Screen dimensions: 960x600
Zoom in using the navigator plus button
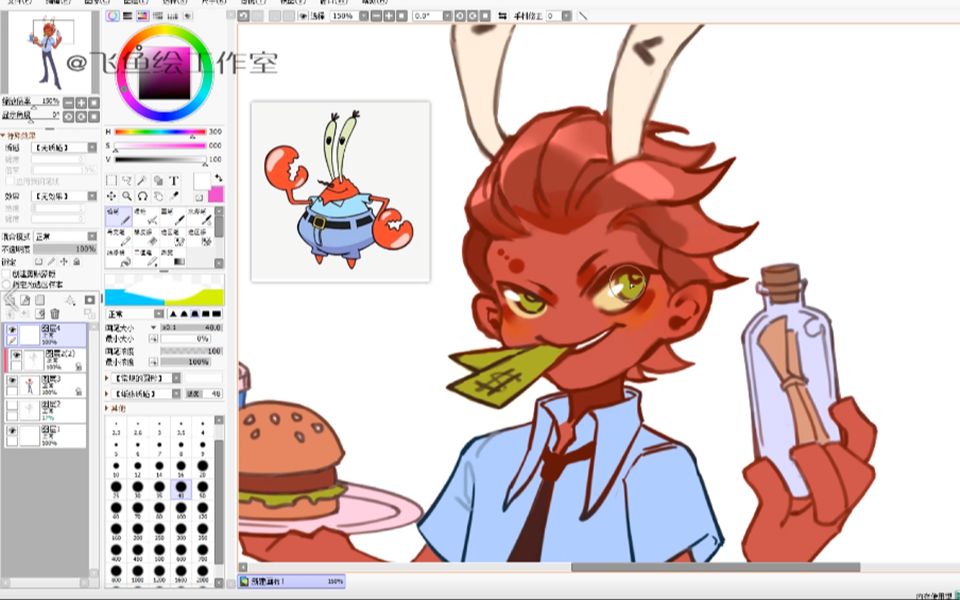(81, 102)
